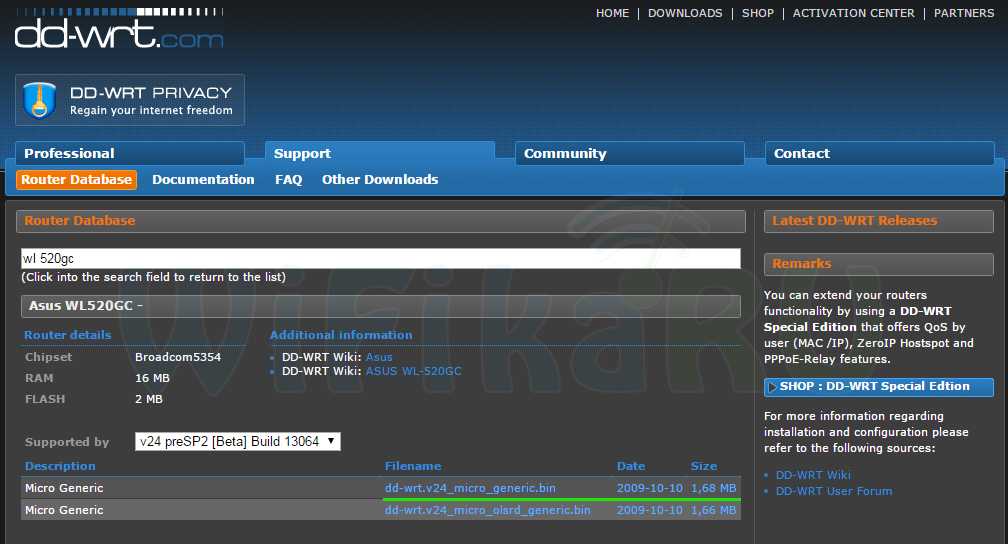The image size is (1008, 544).
Task: Visit the DD-WRT User Forum link
Action: pos(833,491)
